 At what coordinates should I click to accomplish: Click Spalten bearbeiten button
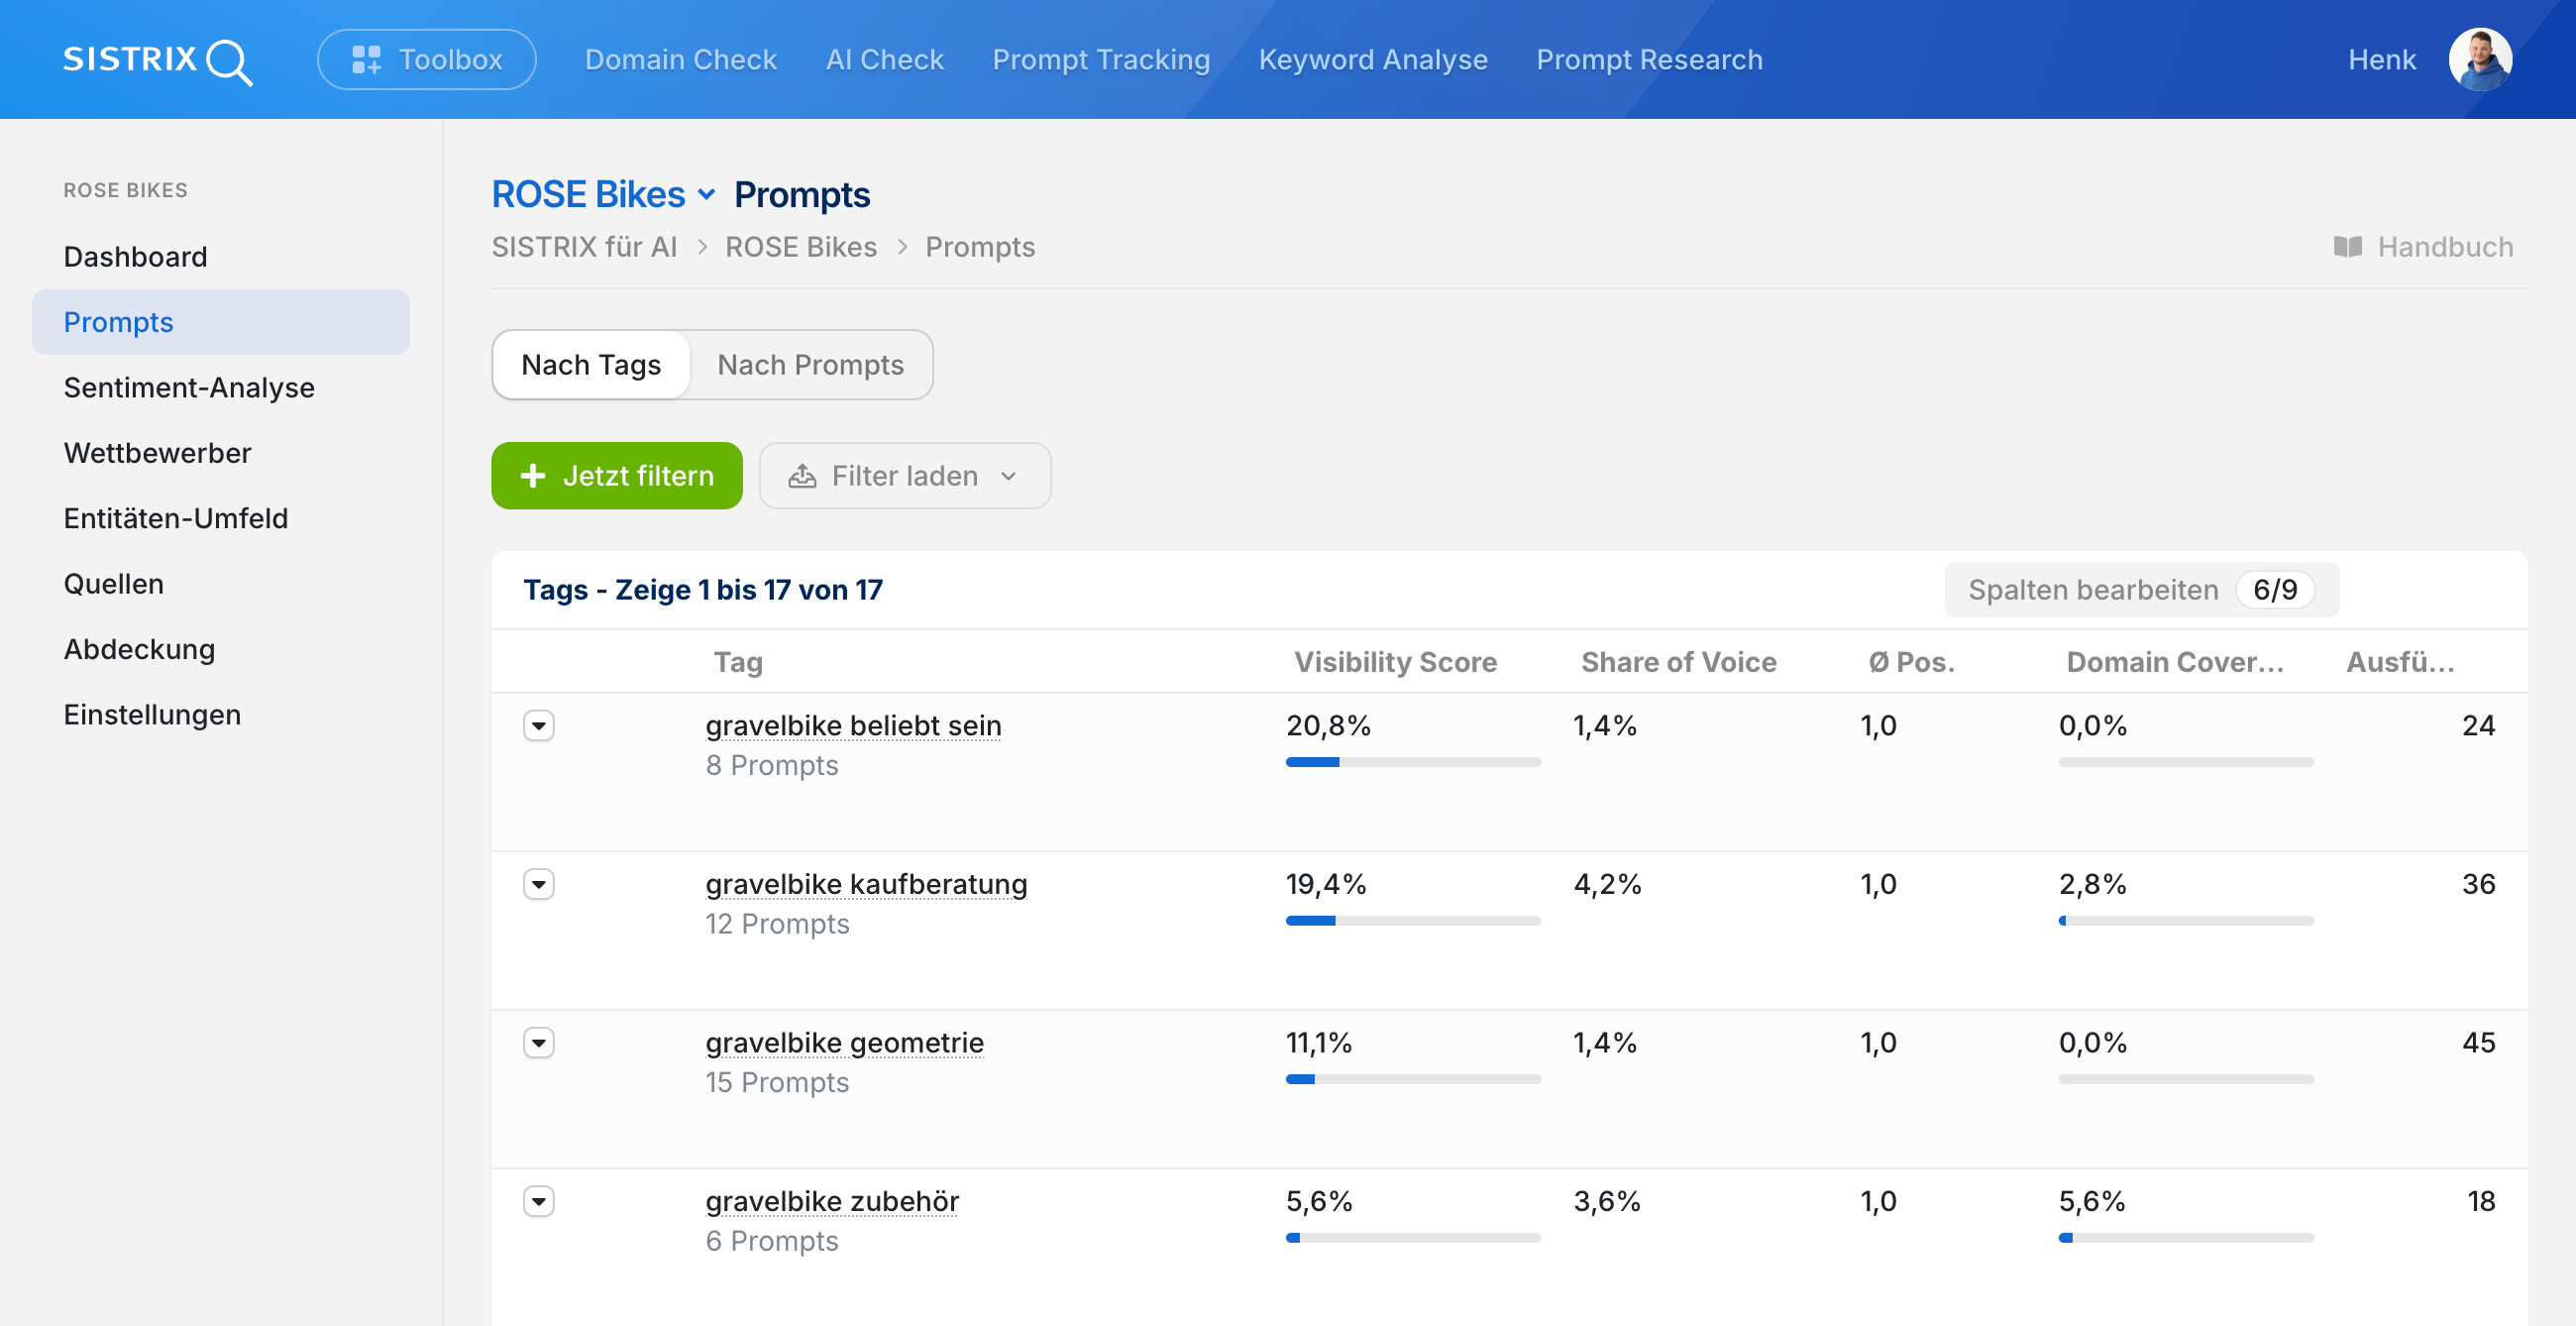tap(2142, 590)
